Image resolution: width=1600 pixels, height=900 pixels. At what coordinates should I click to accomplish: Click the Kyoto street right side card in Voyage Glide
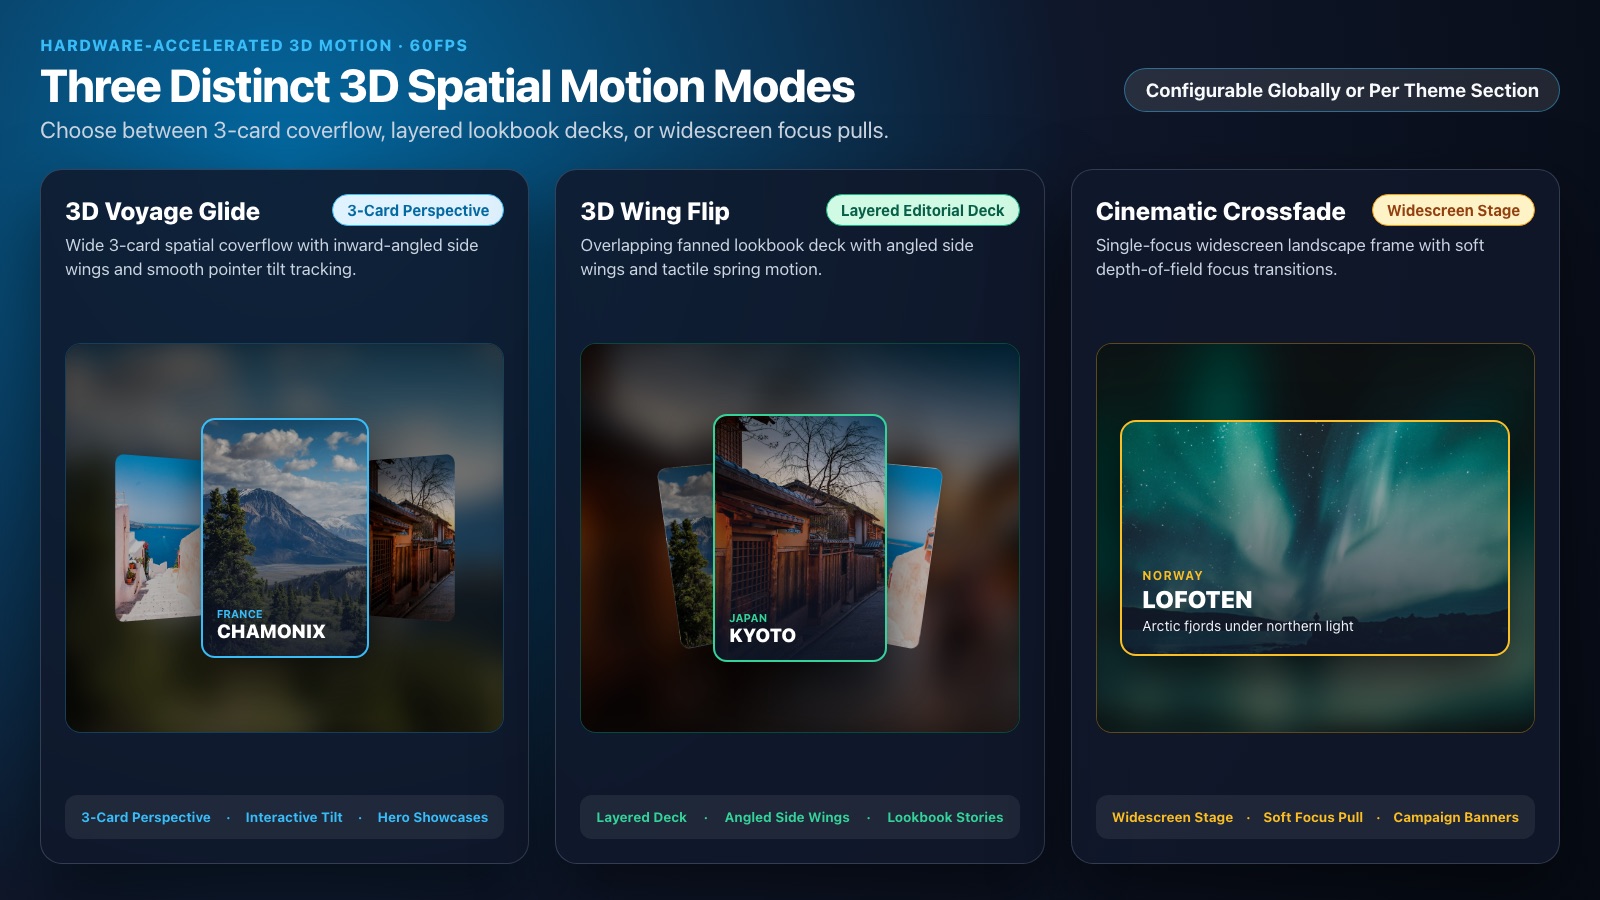[x=413, y=538]
